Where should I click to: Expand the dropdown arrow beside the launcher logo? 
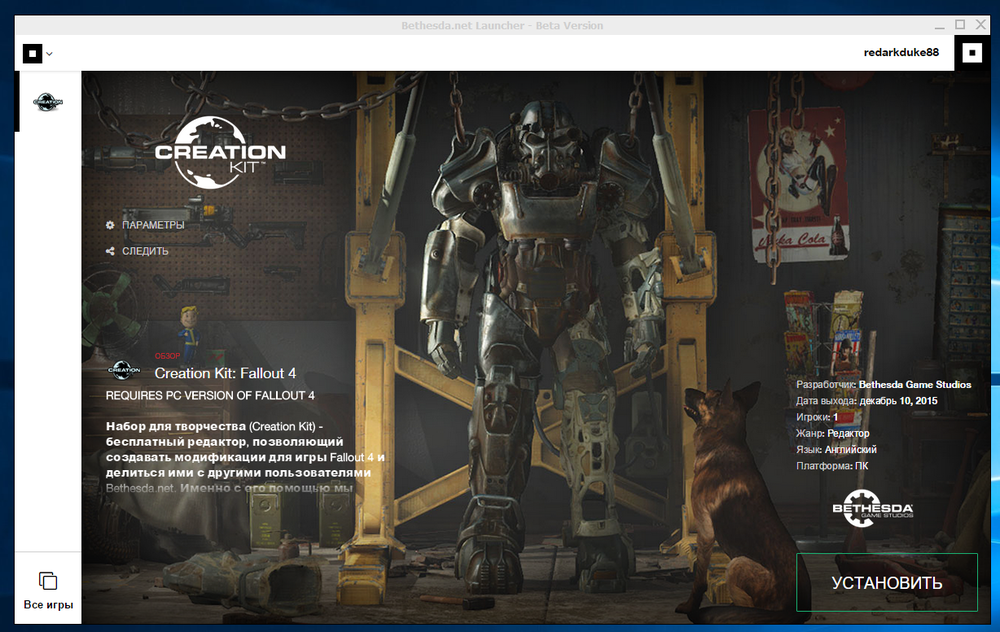click(49, 54)
